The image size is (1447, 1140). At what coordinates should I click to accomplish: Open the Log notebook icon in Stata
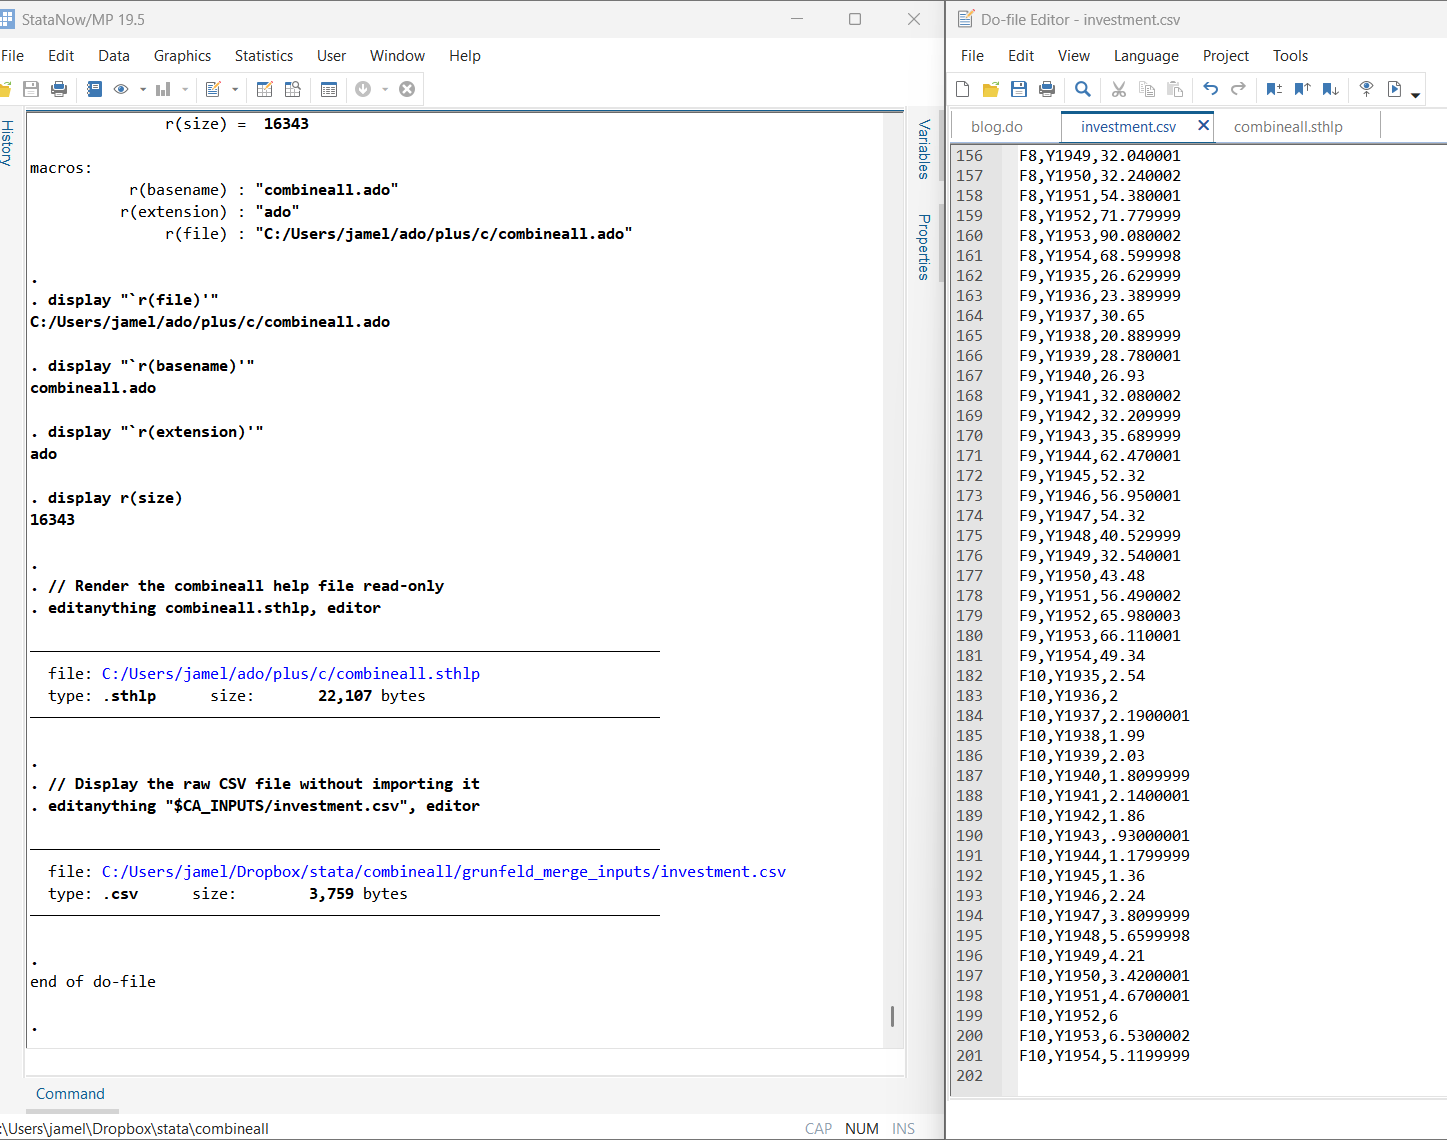click(x=94, y=89)
